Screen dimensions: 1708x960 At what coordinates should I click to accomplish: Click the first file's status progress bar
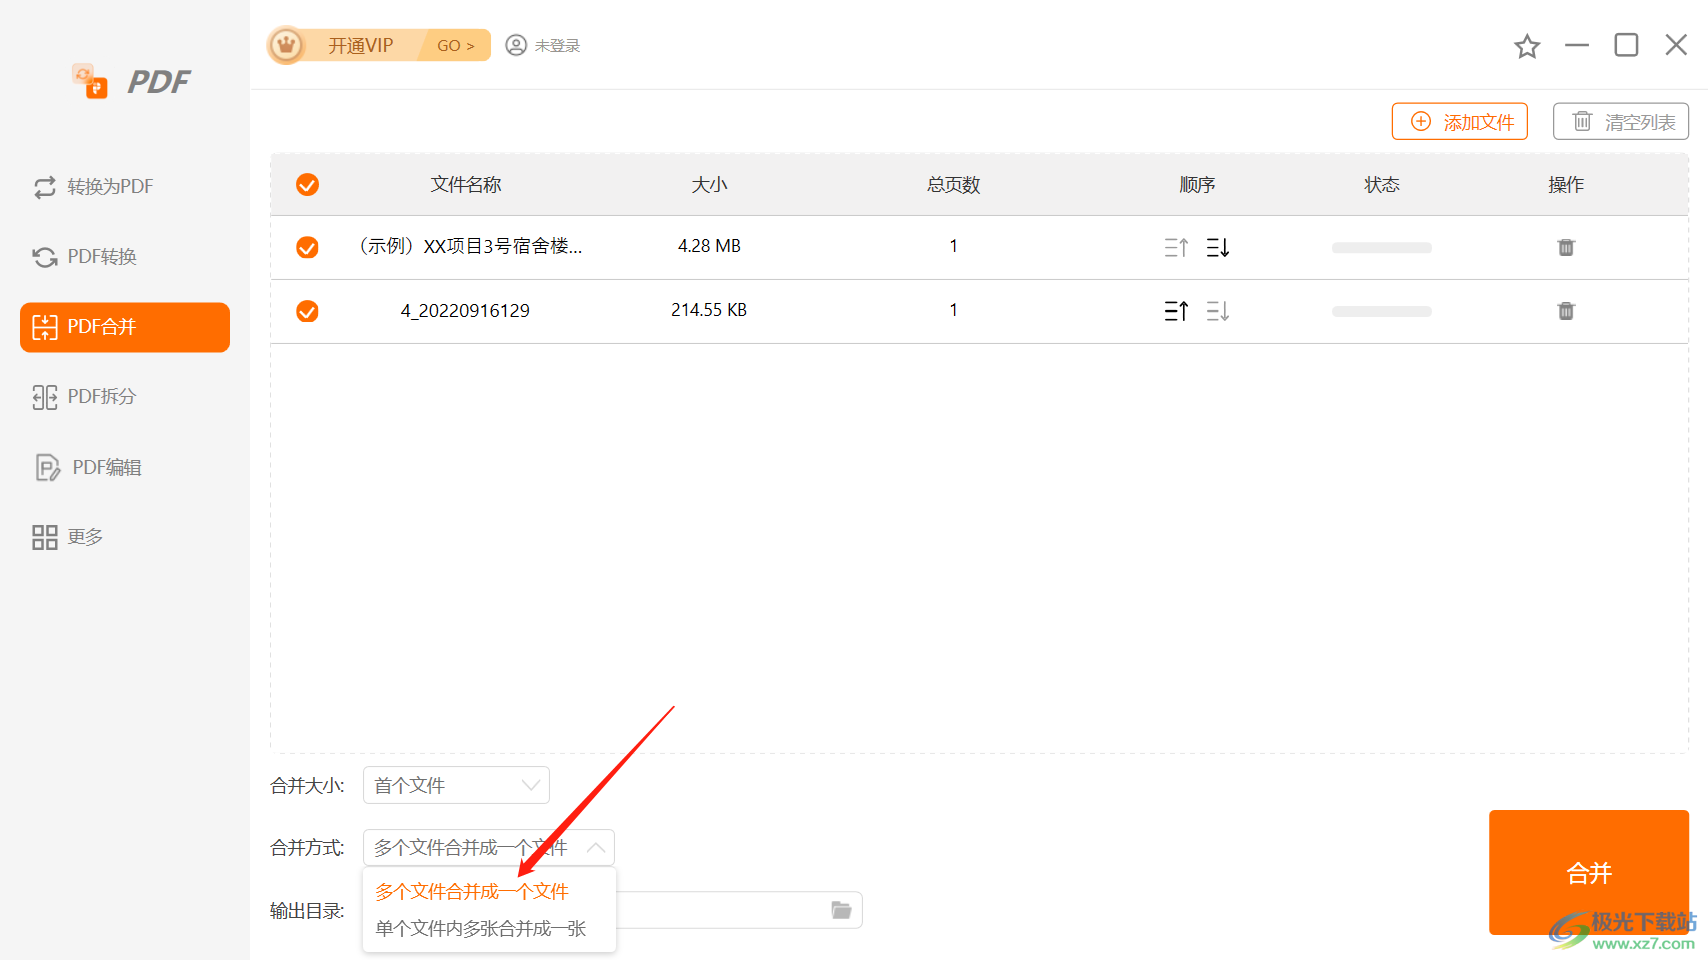click(1381, 247)
